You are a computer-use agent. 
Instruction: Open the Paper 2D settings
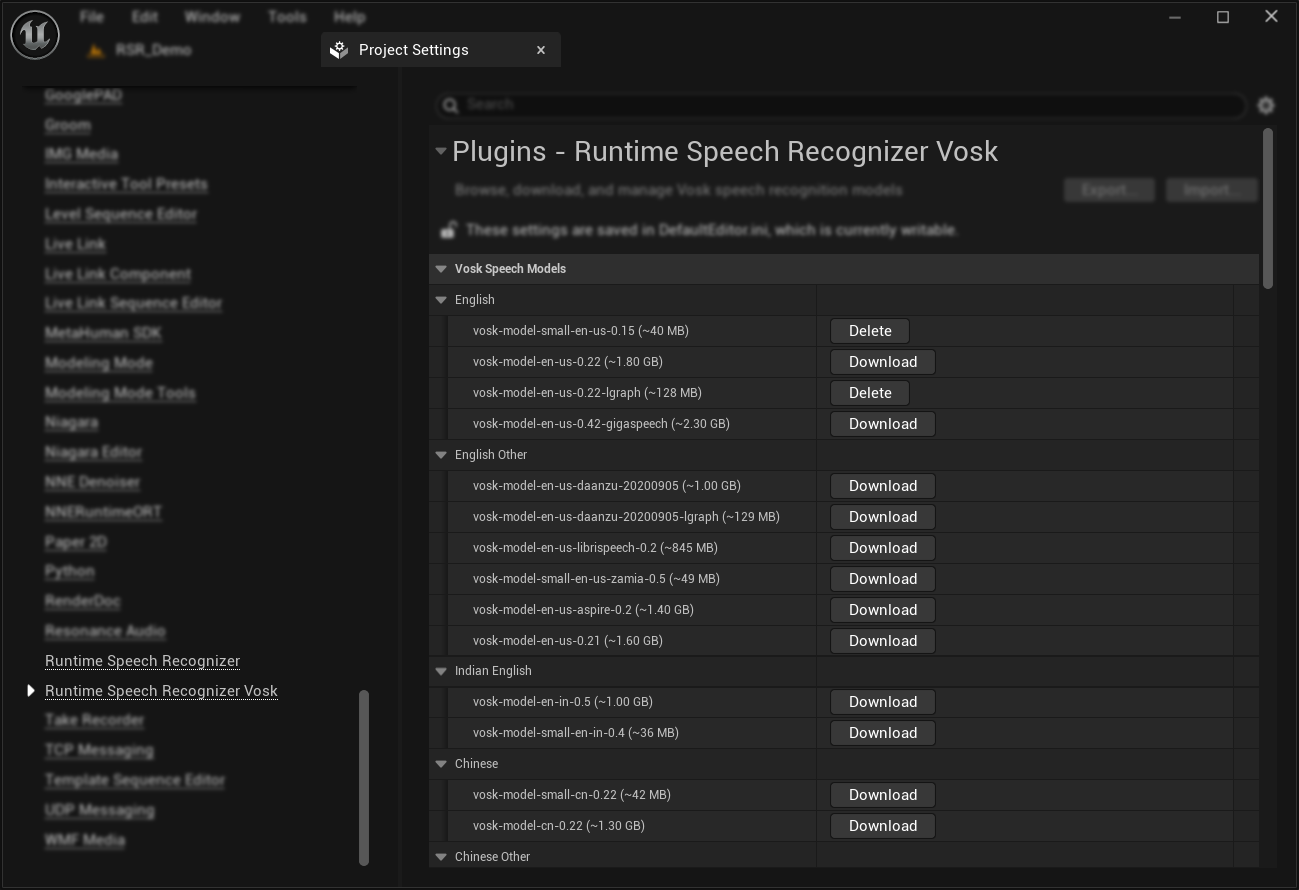76,542
